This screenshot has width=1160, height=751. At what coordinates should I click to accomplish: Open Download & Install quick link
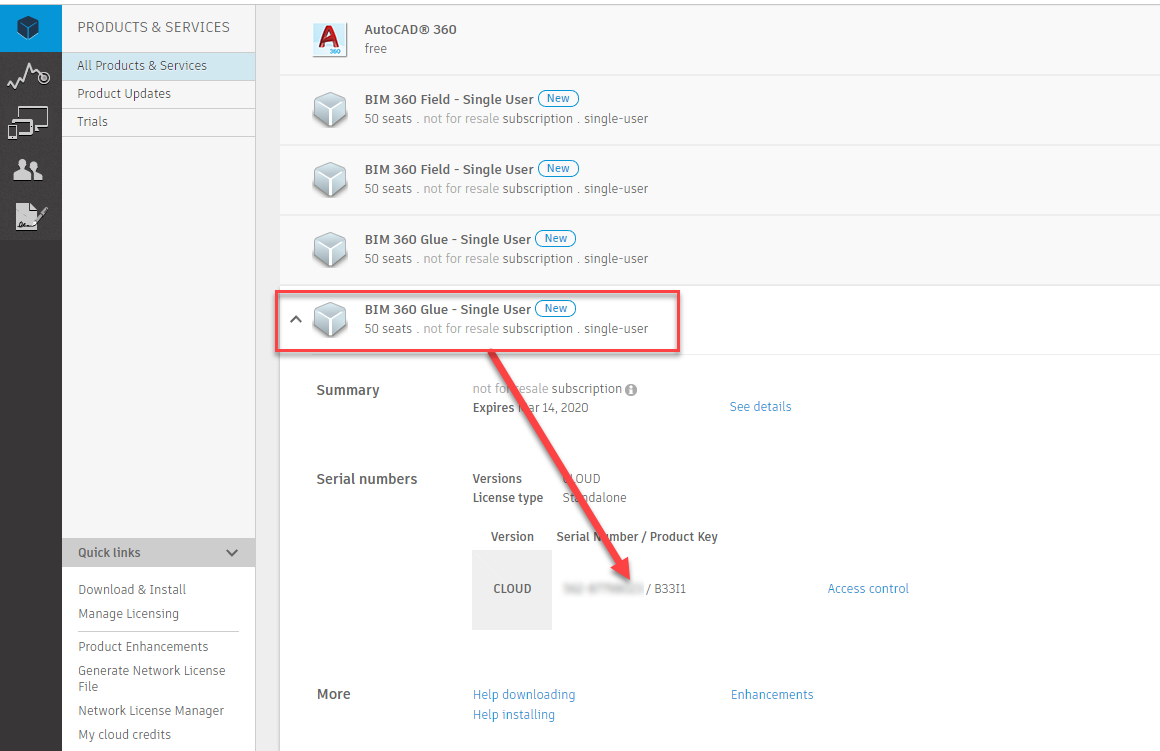(132, 590)
